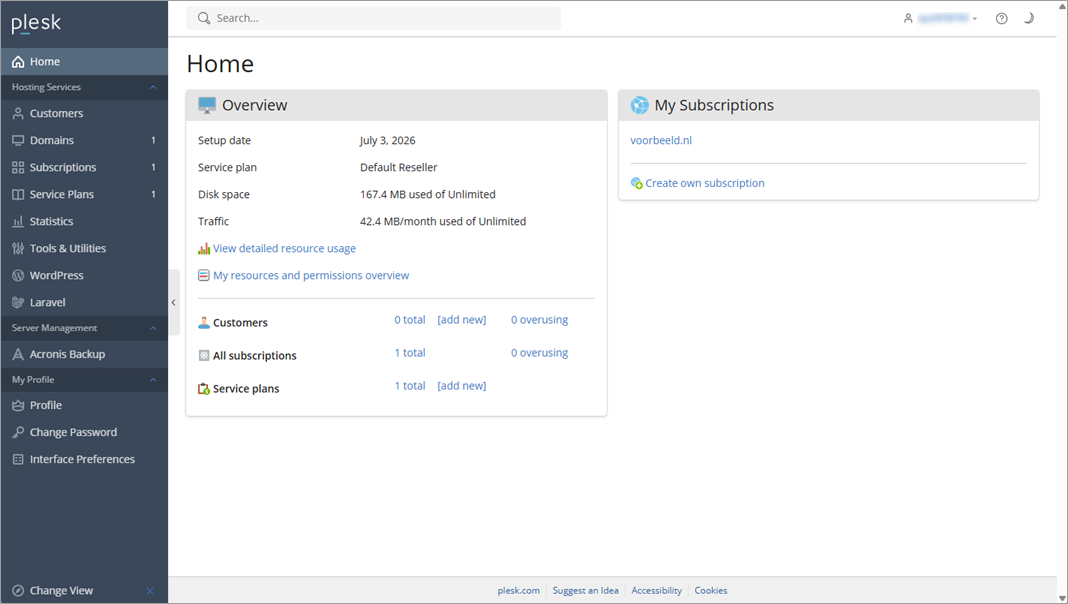Click the resources overview list icon
This screenshot has height=604, width=1068.
[x=204, y=275]
